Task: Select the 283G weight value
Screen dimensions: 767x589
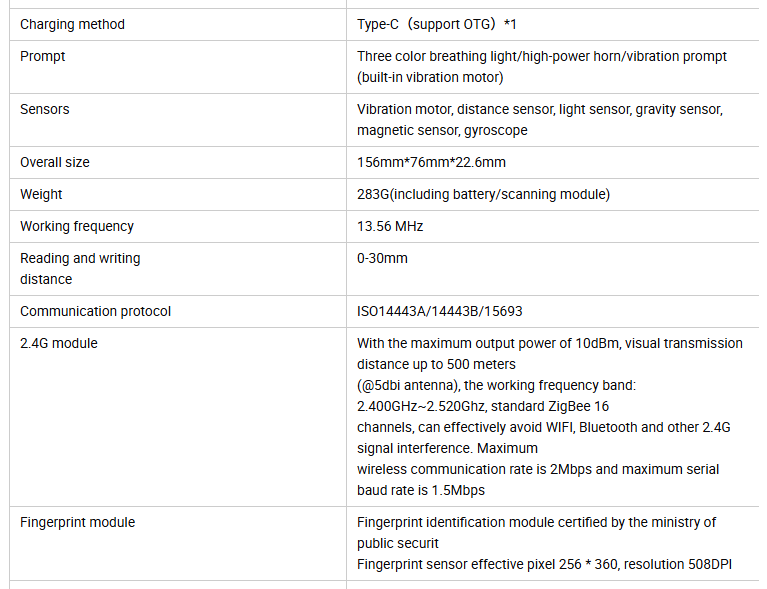Action: (483, 194)
